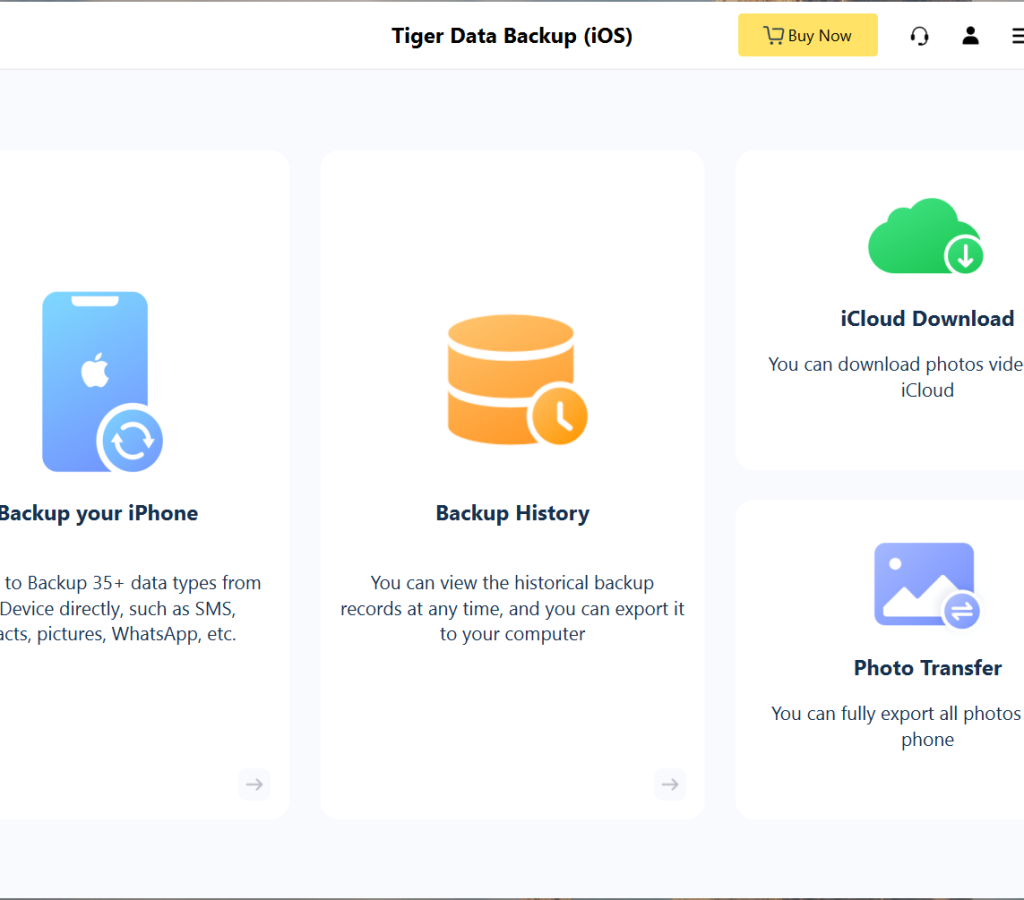Image resolution: width=1024 pixels, height=900 pixels.
Task: Click the arrow on the iPhone backup card
Action: pos(254,784)
